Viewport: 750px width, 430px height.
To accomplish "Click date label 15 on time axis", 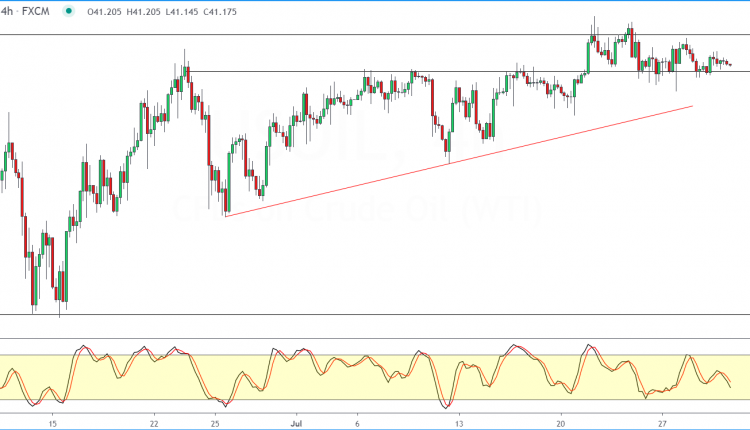I will tap(53, 424).
